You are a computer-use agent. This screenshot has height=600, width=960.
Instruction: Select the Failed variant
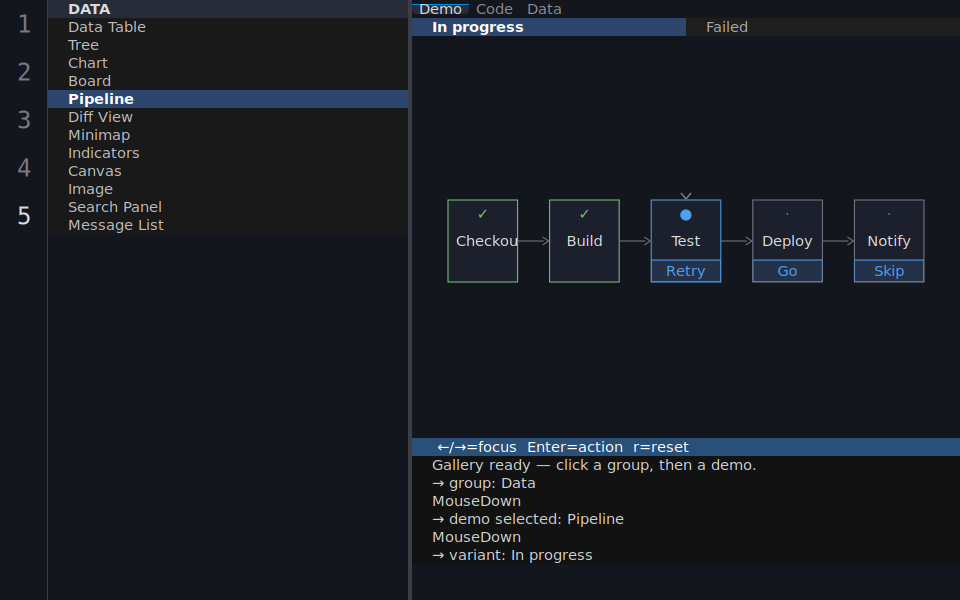click(823, 27)
